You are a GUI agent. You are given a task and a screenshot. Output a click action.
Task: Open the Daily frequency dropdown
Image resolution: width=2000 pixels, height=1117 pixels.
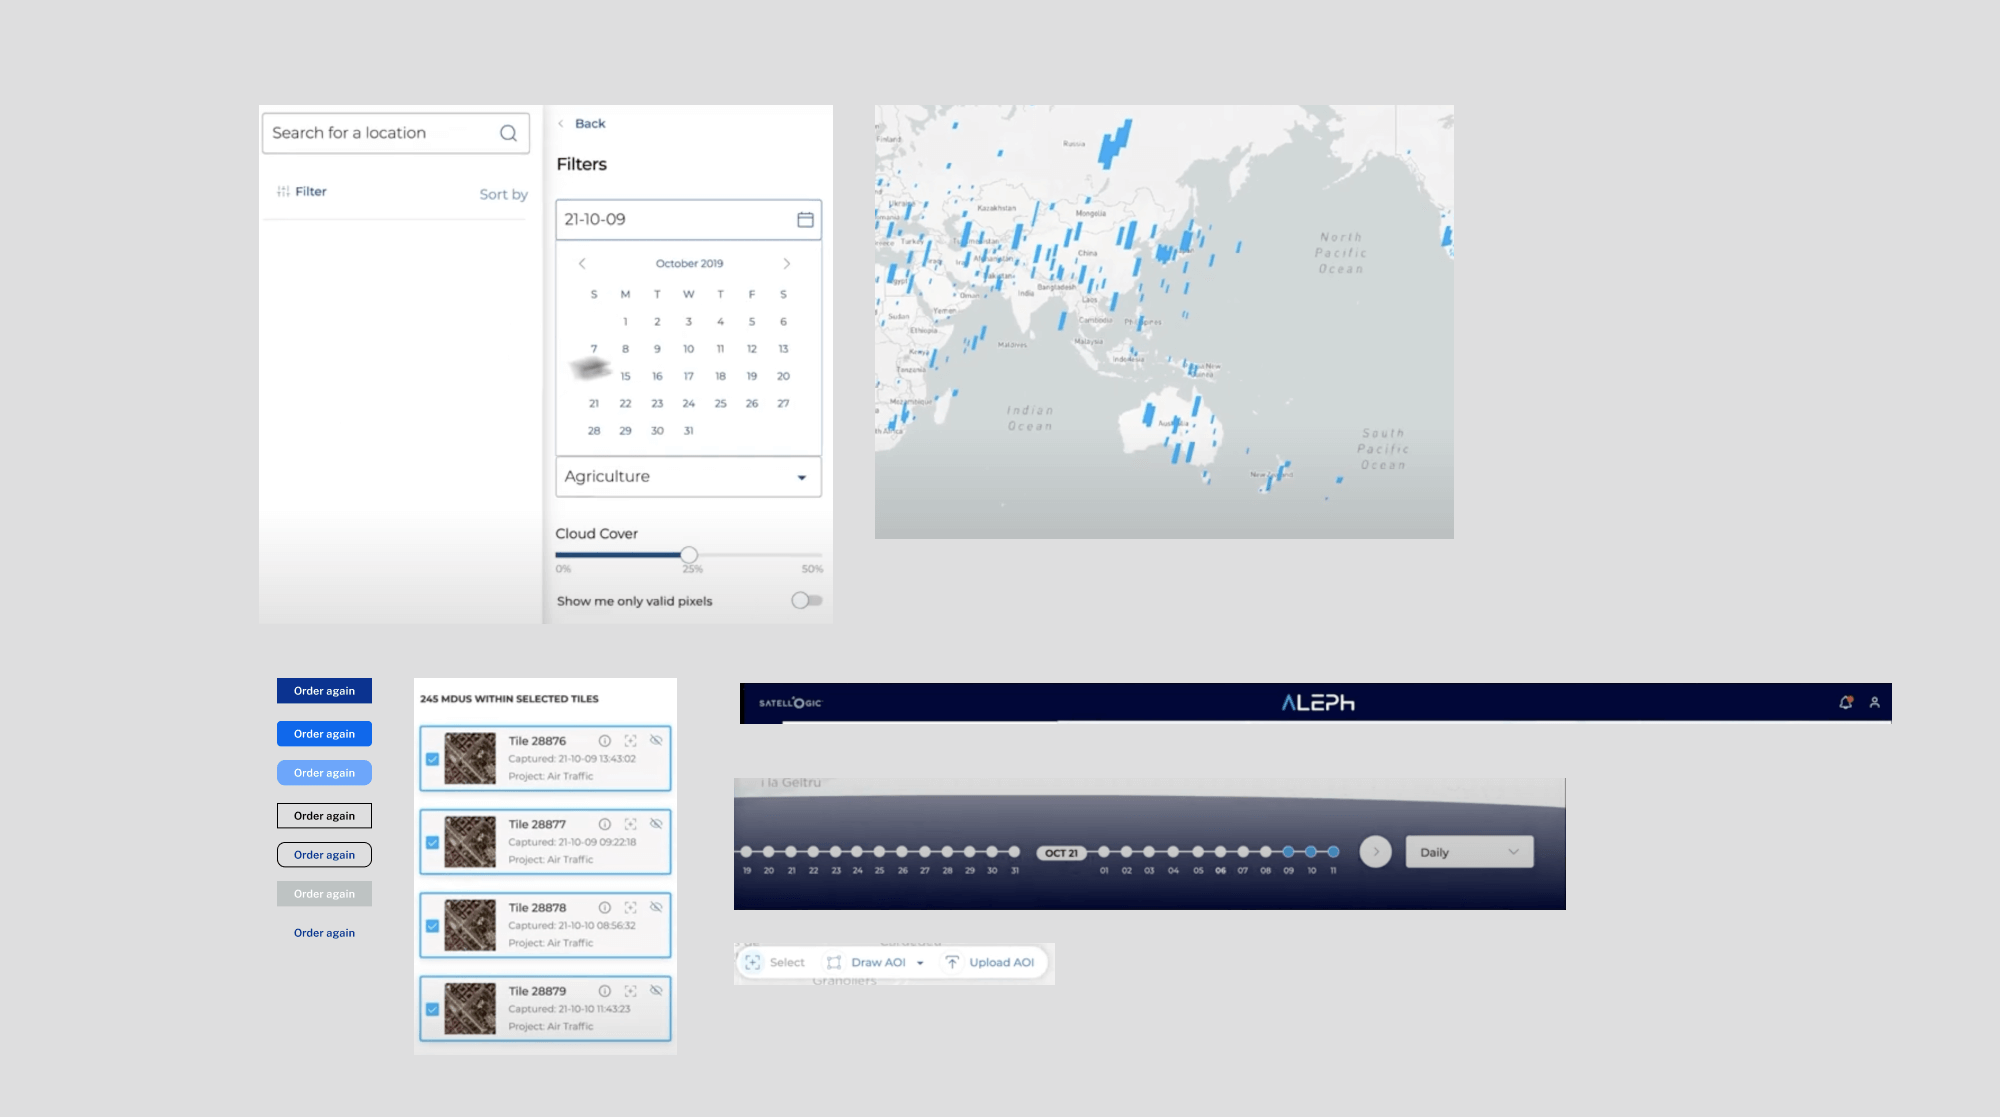pos(1469,852)
